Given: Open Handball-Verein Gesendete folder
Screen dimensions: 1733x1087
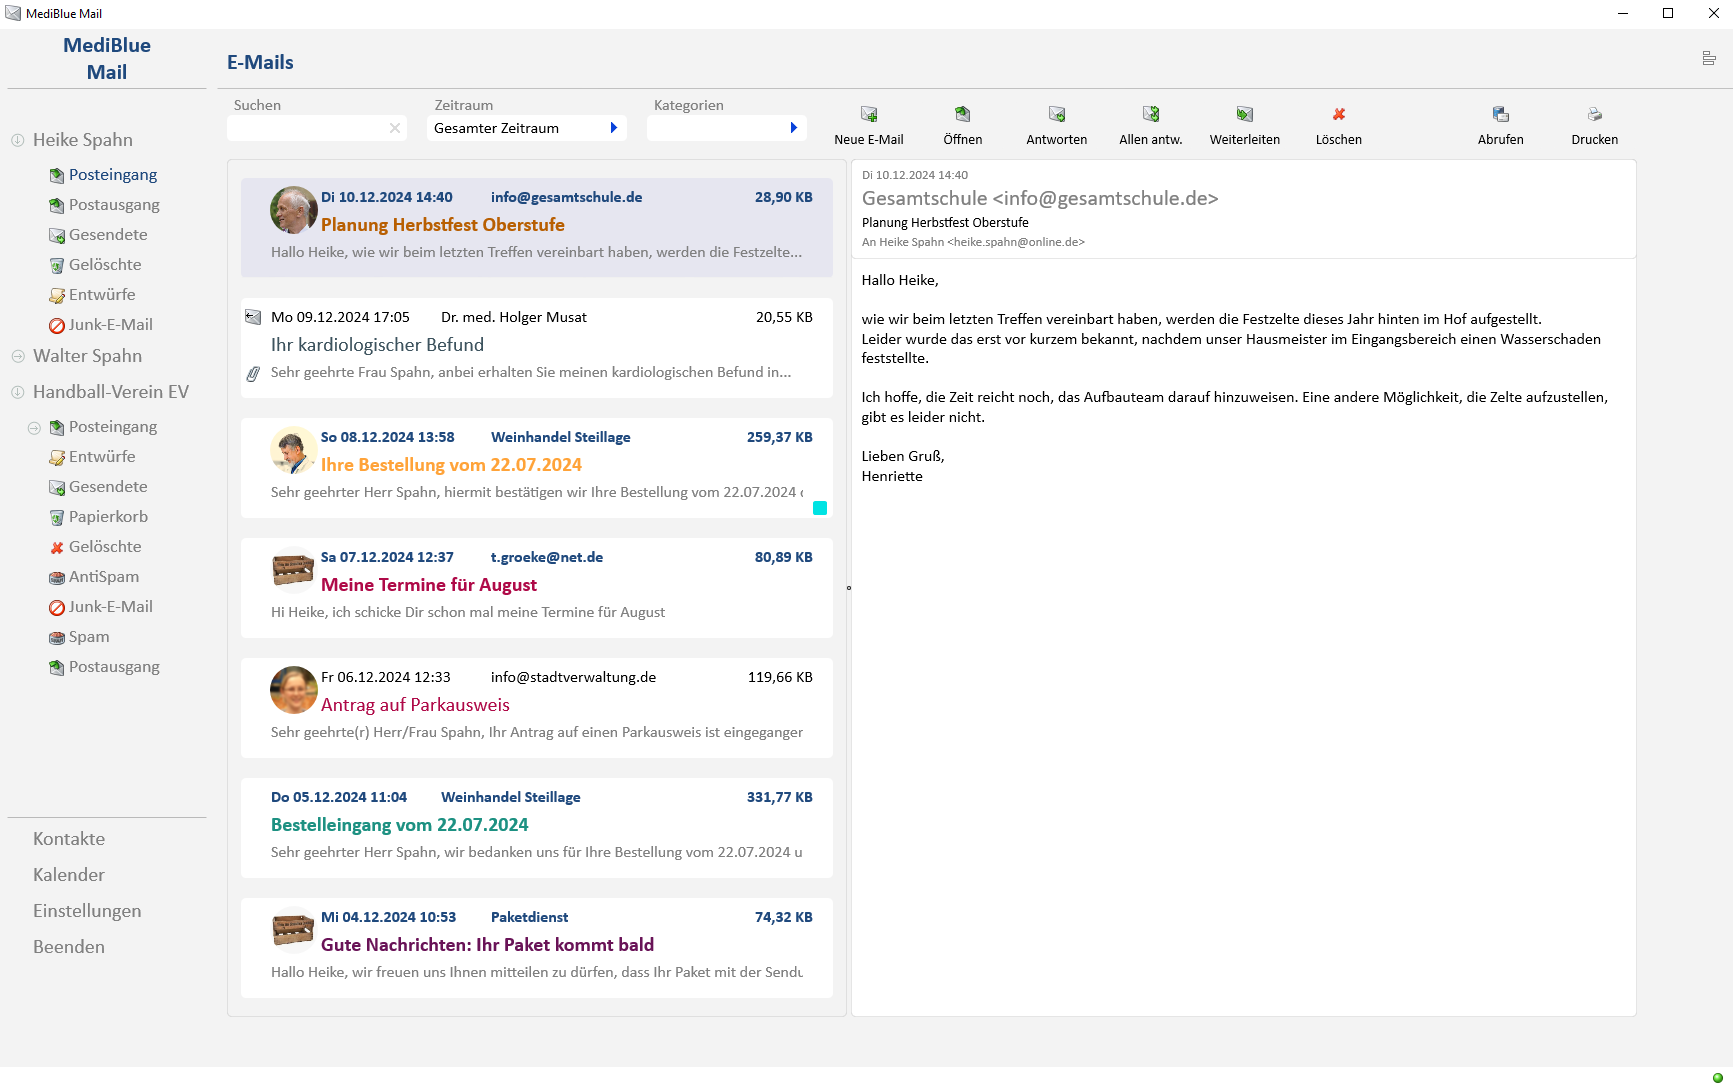Looking at the screenshot, I should (108, 487).
